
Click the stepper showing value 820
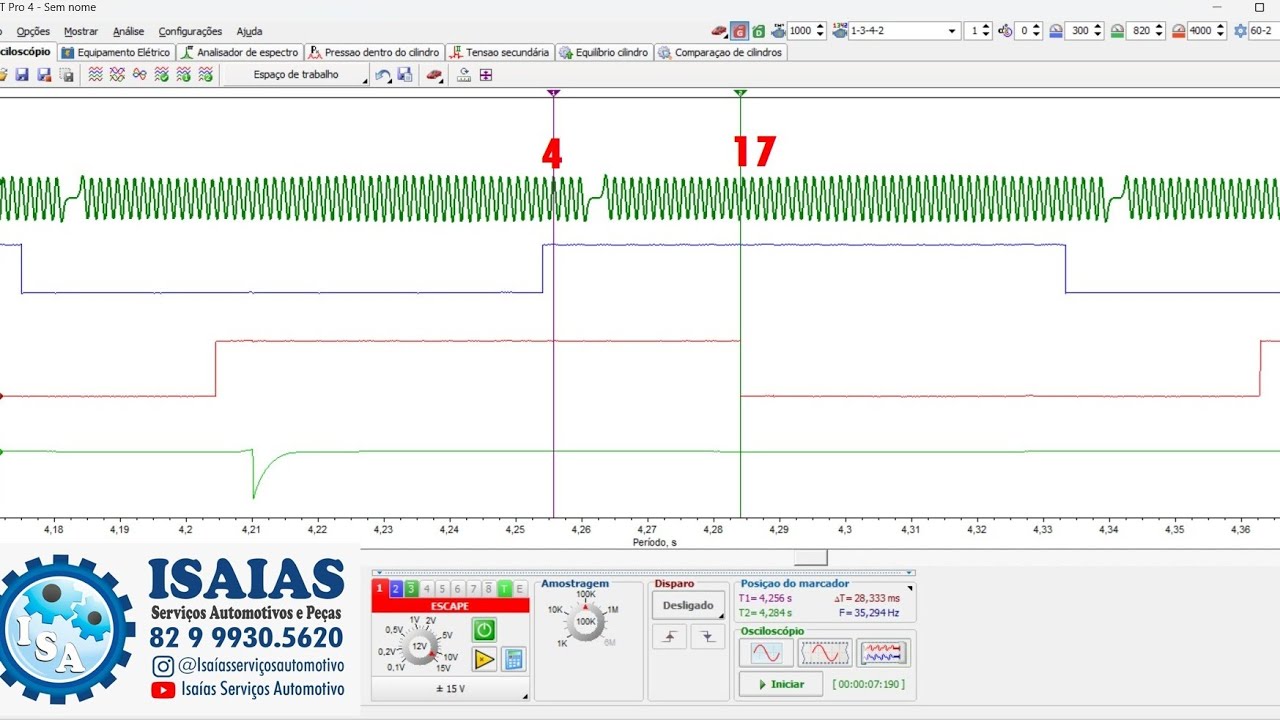click(x=1147, y=31)
